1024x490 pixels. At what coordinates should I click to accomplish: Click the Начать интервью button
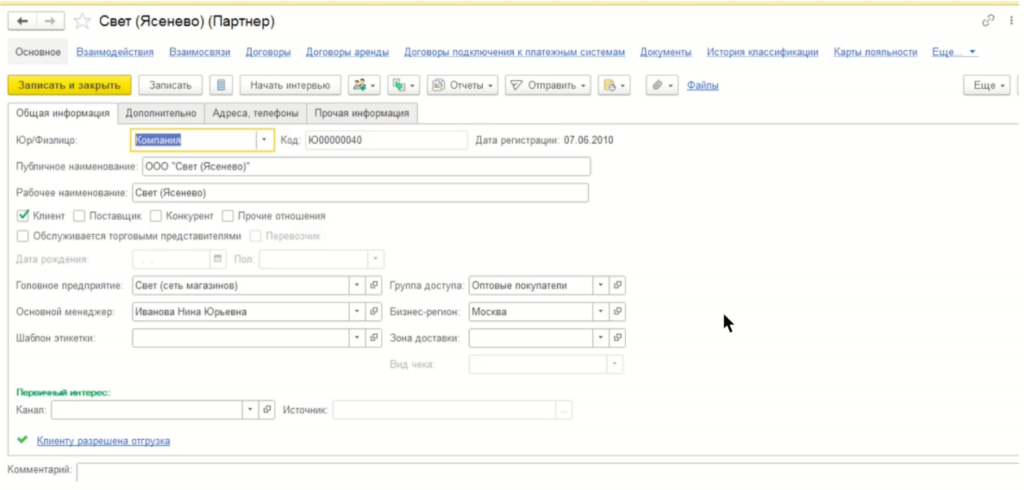click(x=291, y=85)
